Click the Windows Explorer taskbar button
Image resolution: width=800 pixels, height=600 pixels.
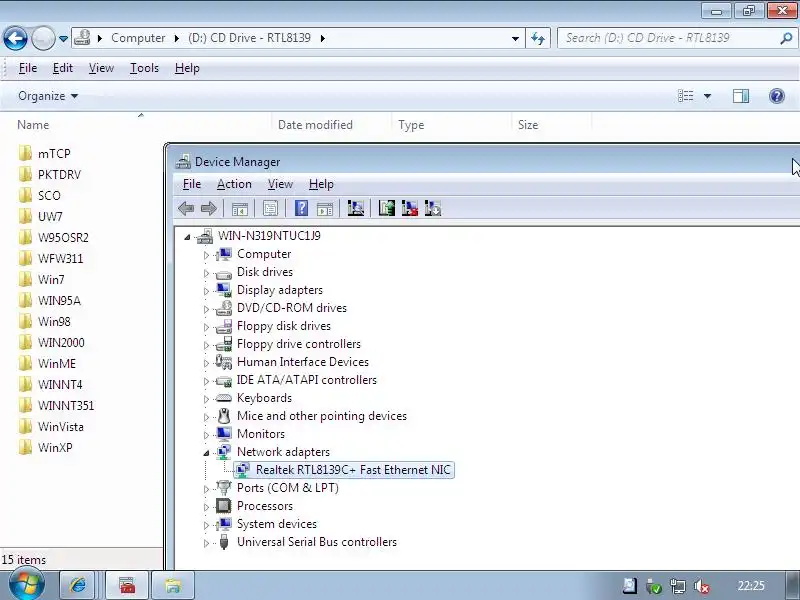173,585
